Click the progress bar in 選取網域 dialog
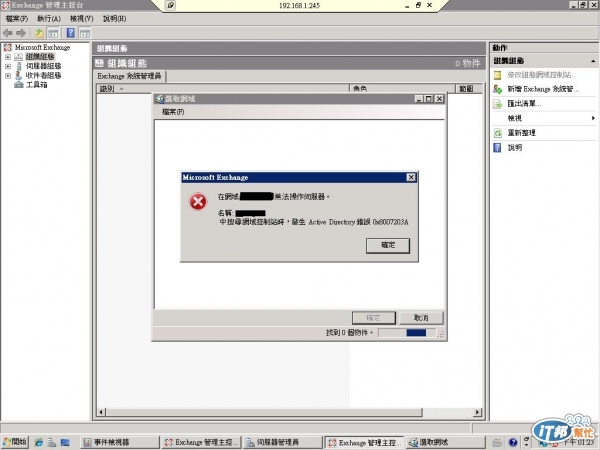This screenshot has height=450, width=600. (x=407, y=333)
